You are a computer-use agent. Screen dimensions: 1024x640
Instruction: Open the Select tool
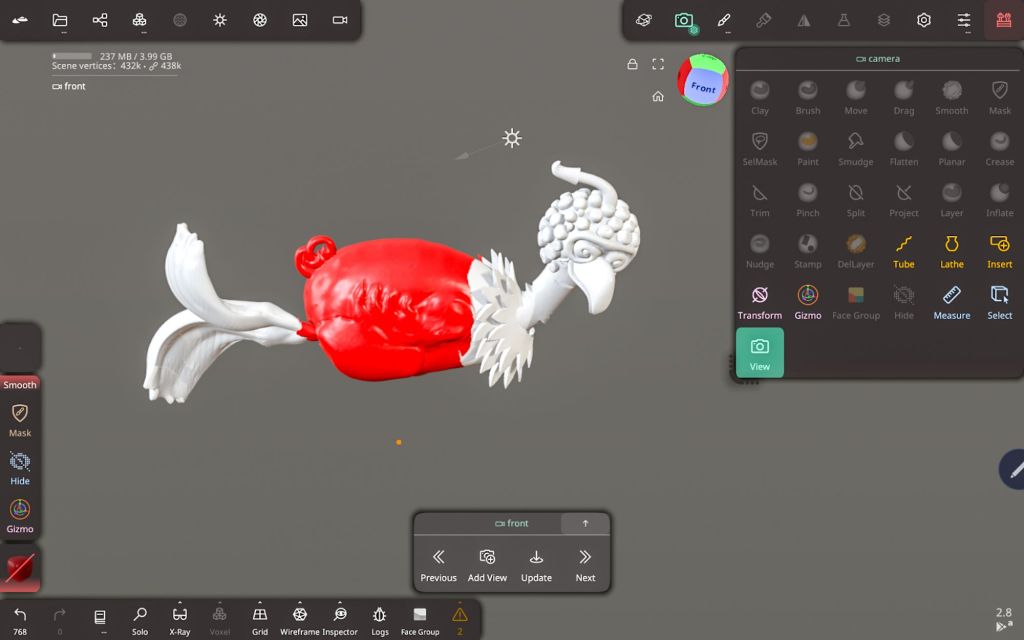[x=999, y=301]
